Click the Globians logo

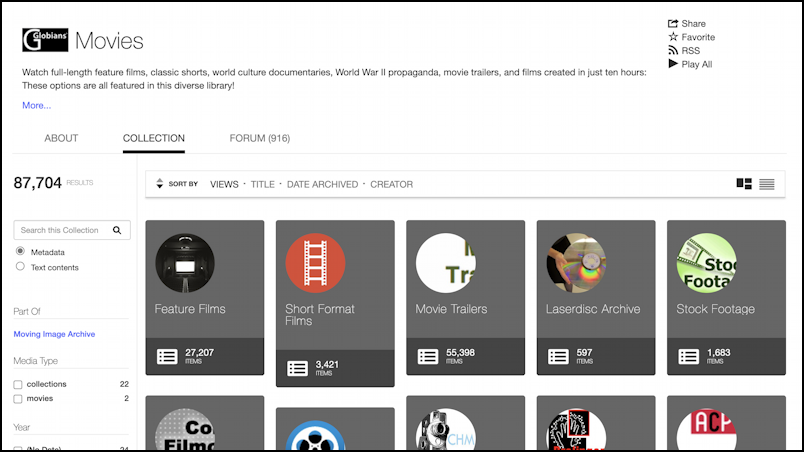[x=45, y=40]
